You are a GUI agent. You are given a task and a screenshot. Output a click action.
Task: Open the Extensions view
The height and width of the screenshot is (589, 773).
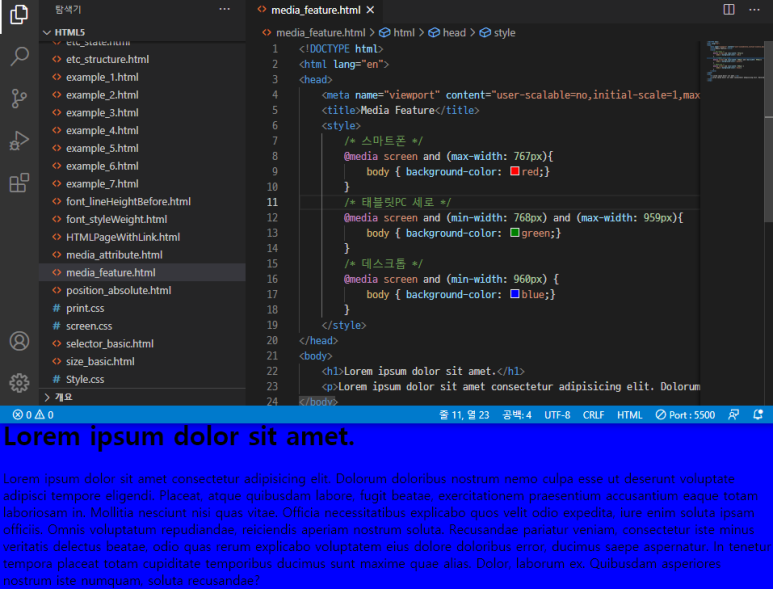tap(19, 183)
